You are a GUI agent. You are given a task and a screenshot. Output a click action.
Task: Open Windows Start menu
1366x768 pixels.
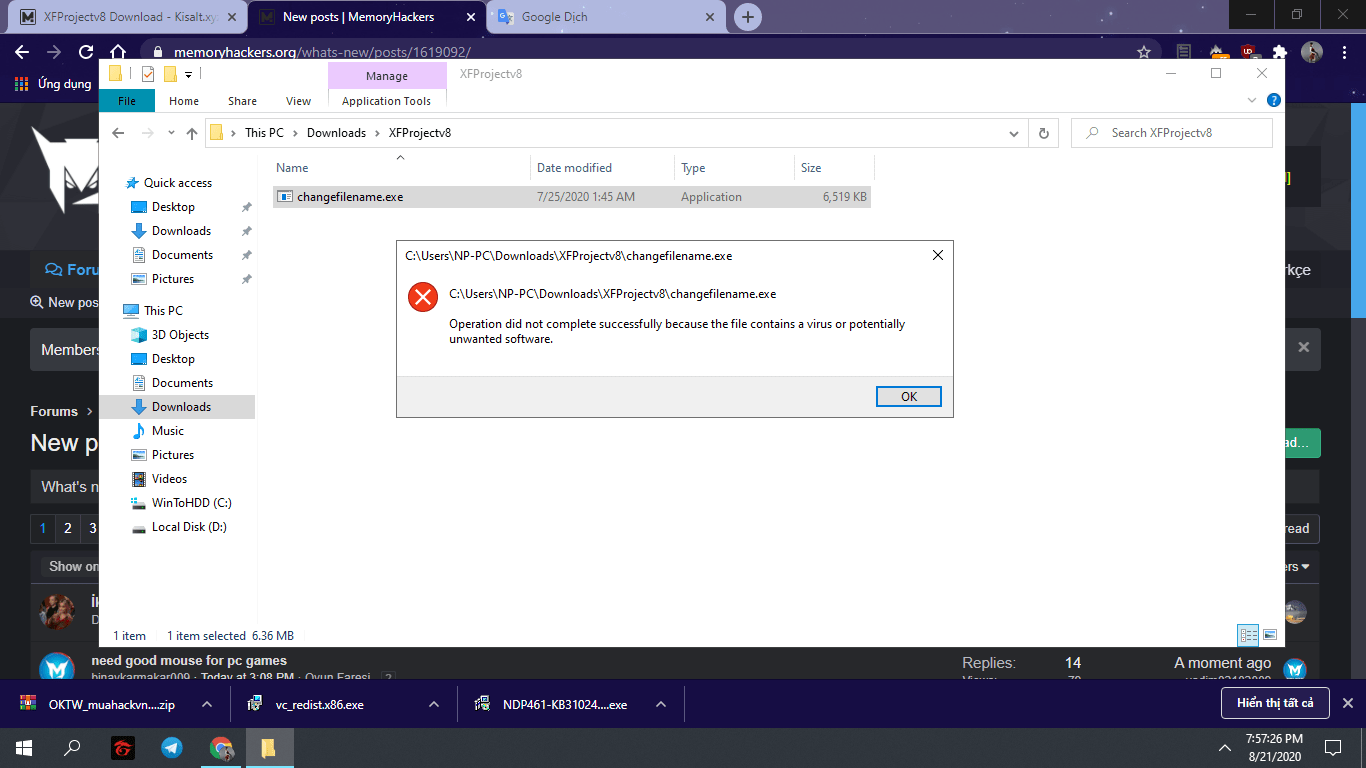coord(23,747)
